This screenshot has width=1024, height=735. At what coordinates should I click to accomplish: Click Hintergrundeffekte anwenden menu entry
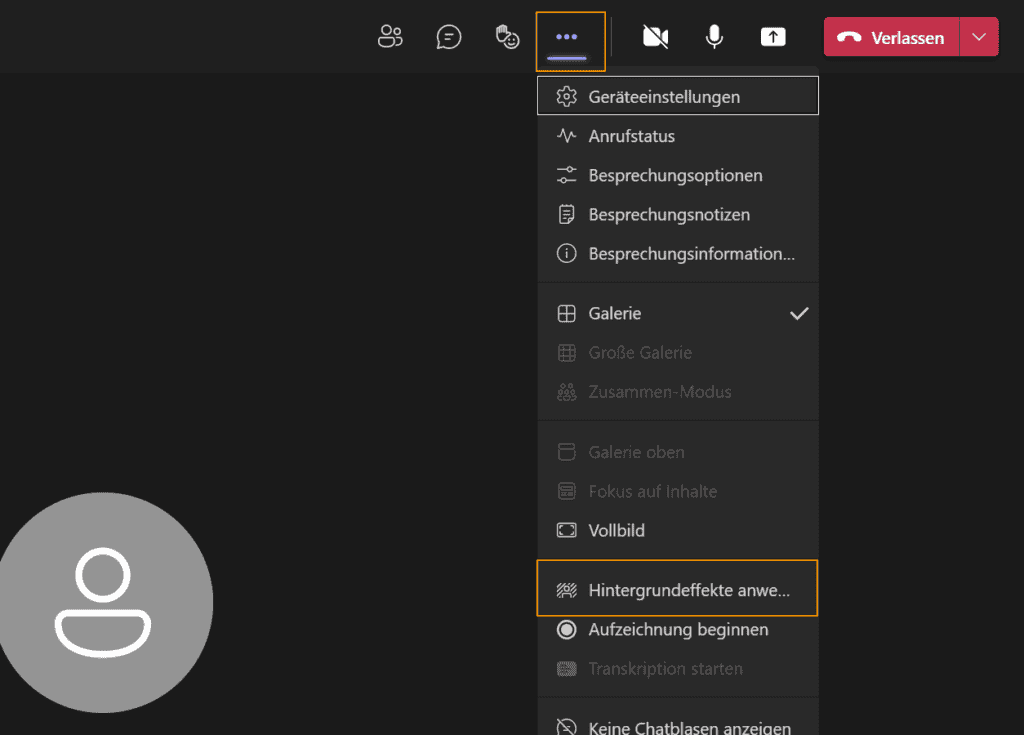(x=677, y=588)
